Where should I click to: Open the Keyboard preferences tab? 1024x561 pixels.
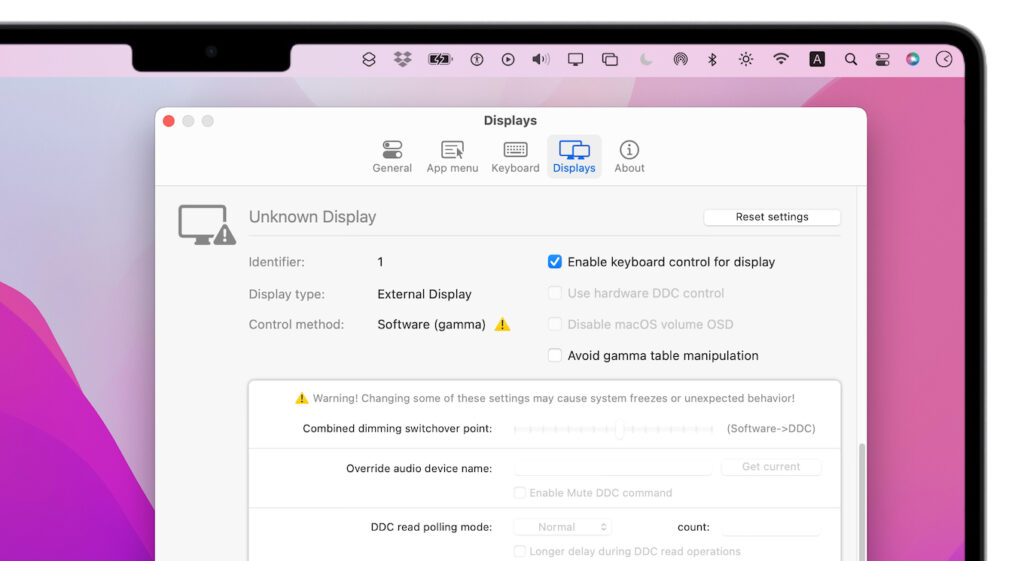coord(515,157)
